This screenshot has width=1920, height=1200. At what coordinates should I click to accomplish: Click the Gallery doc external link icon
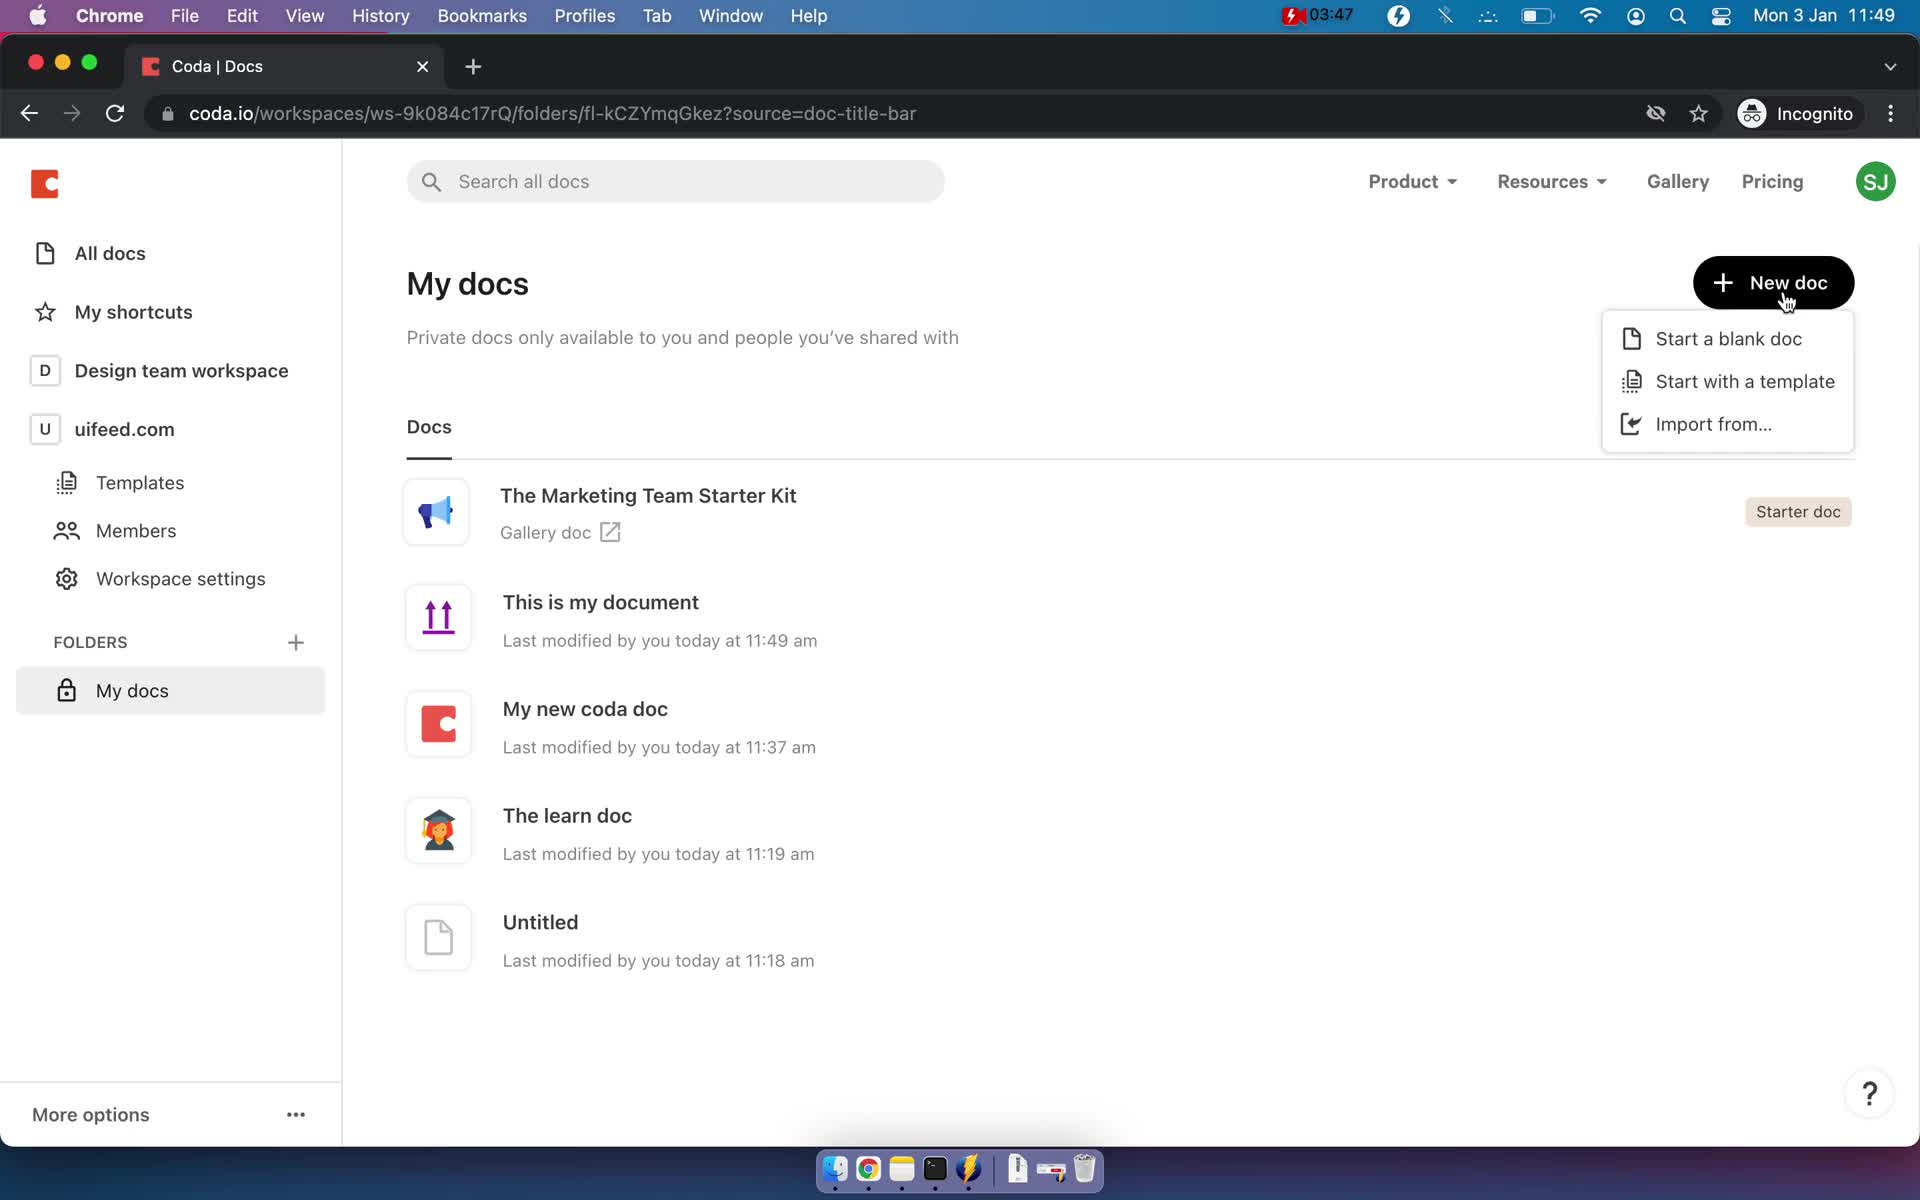pos(610,532)
